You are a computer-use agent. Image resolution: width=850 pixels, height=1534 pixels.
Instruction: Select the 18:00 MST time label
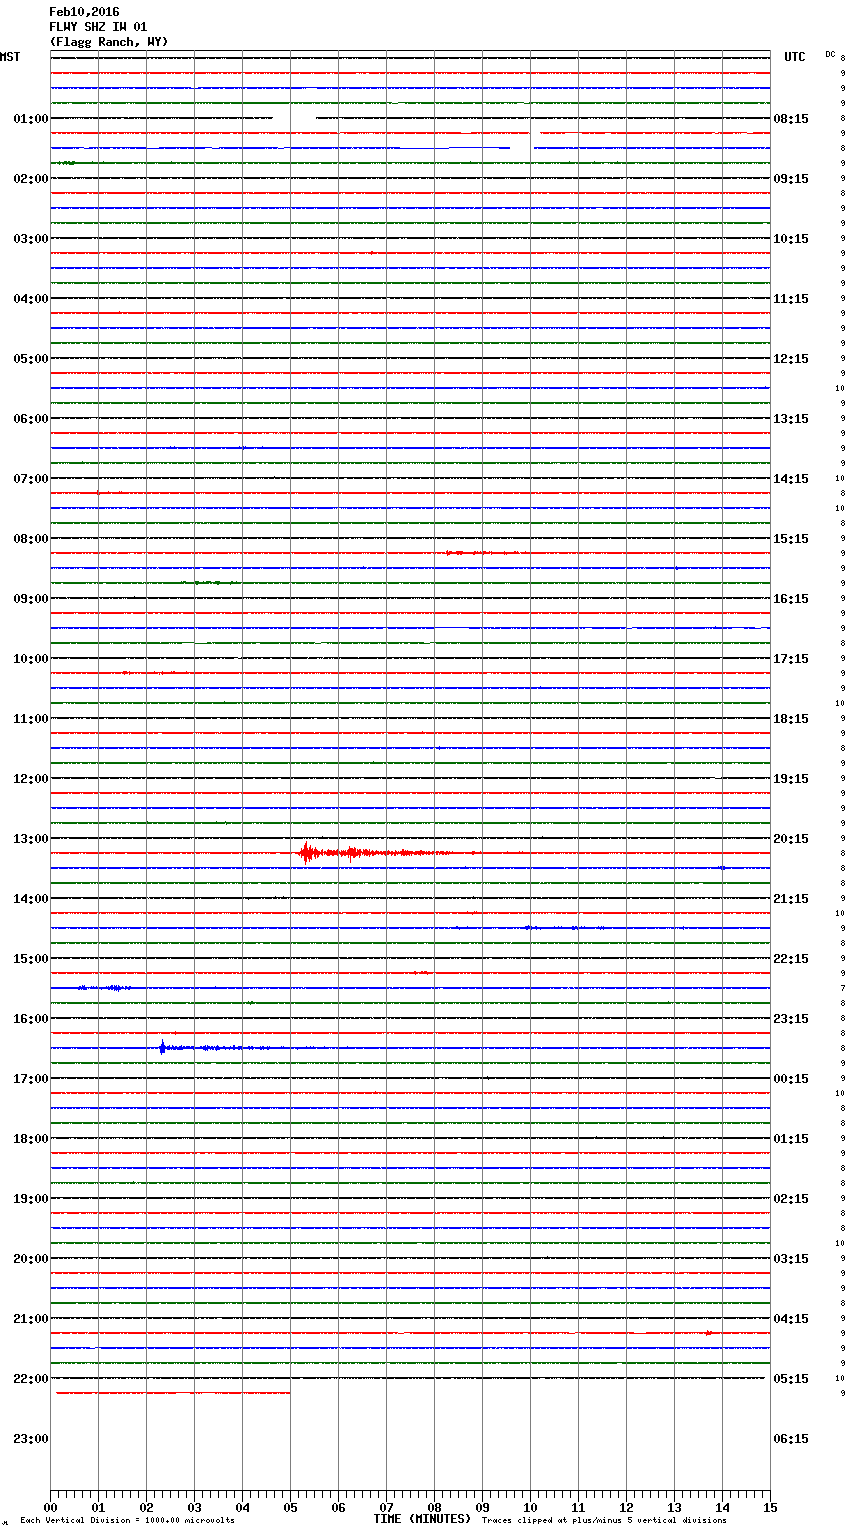[31, 1139]
